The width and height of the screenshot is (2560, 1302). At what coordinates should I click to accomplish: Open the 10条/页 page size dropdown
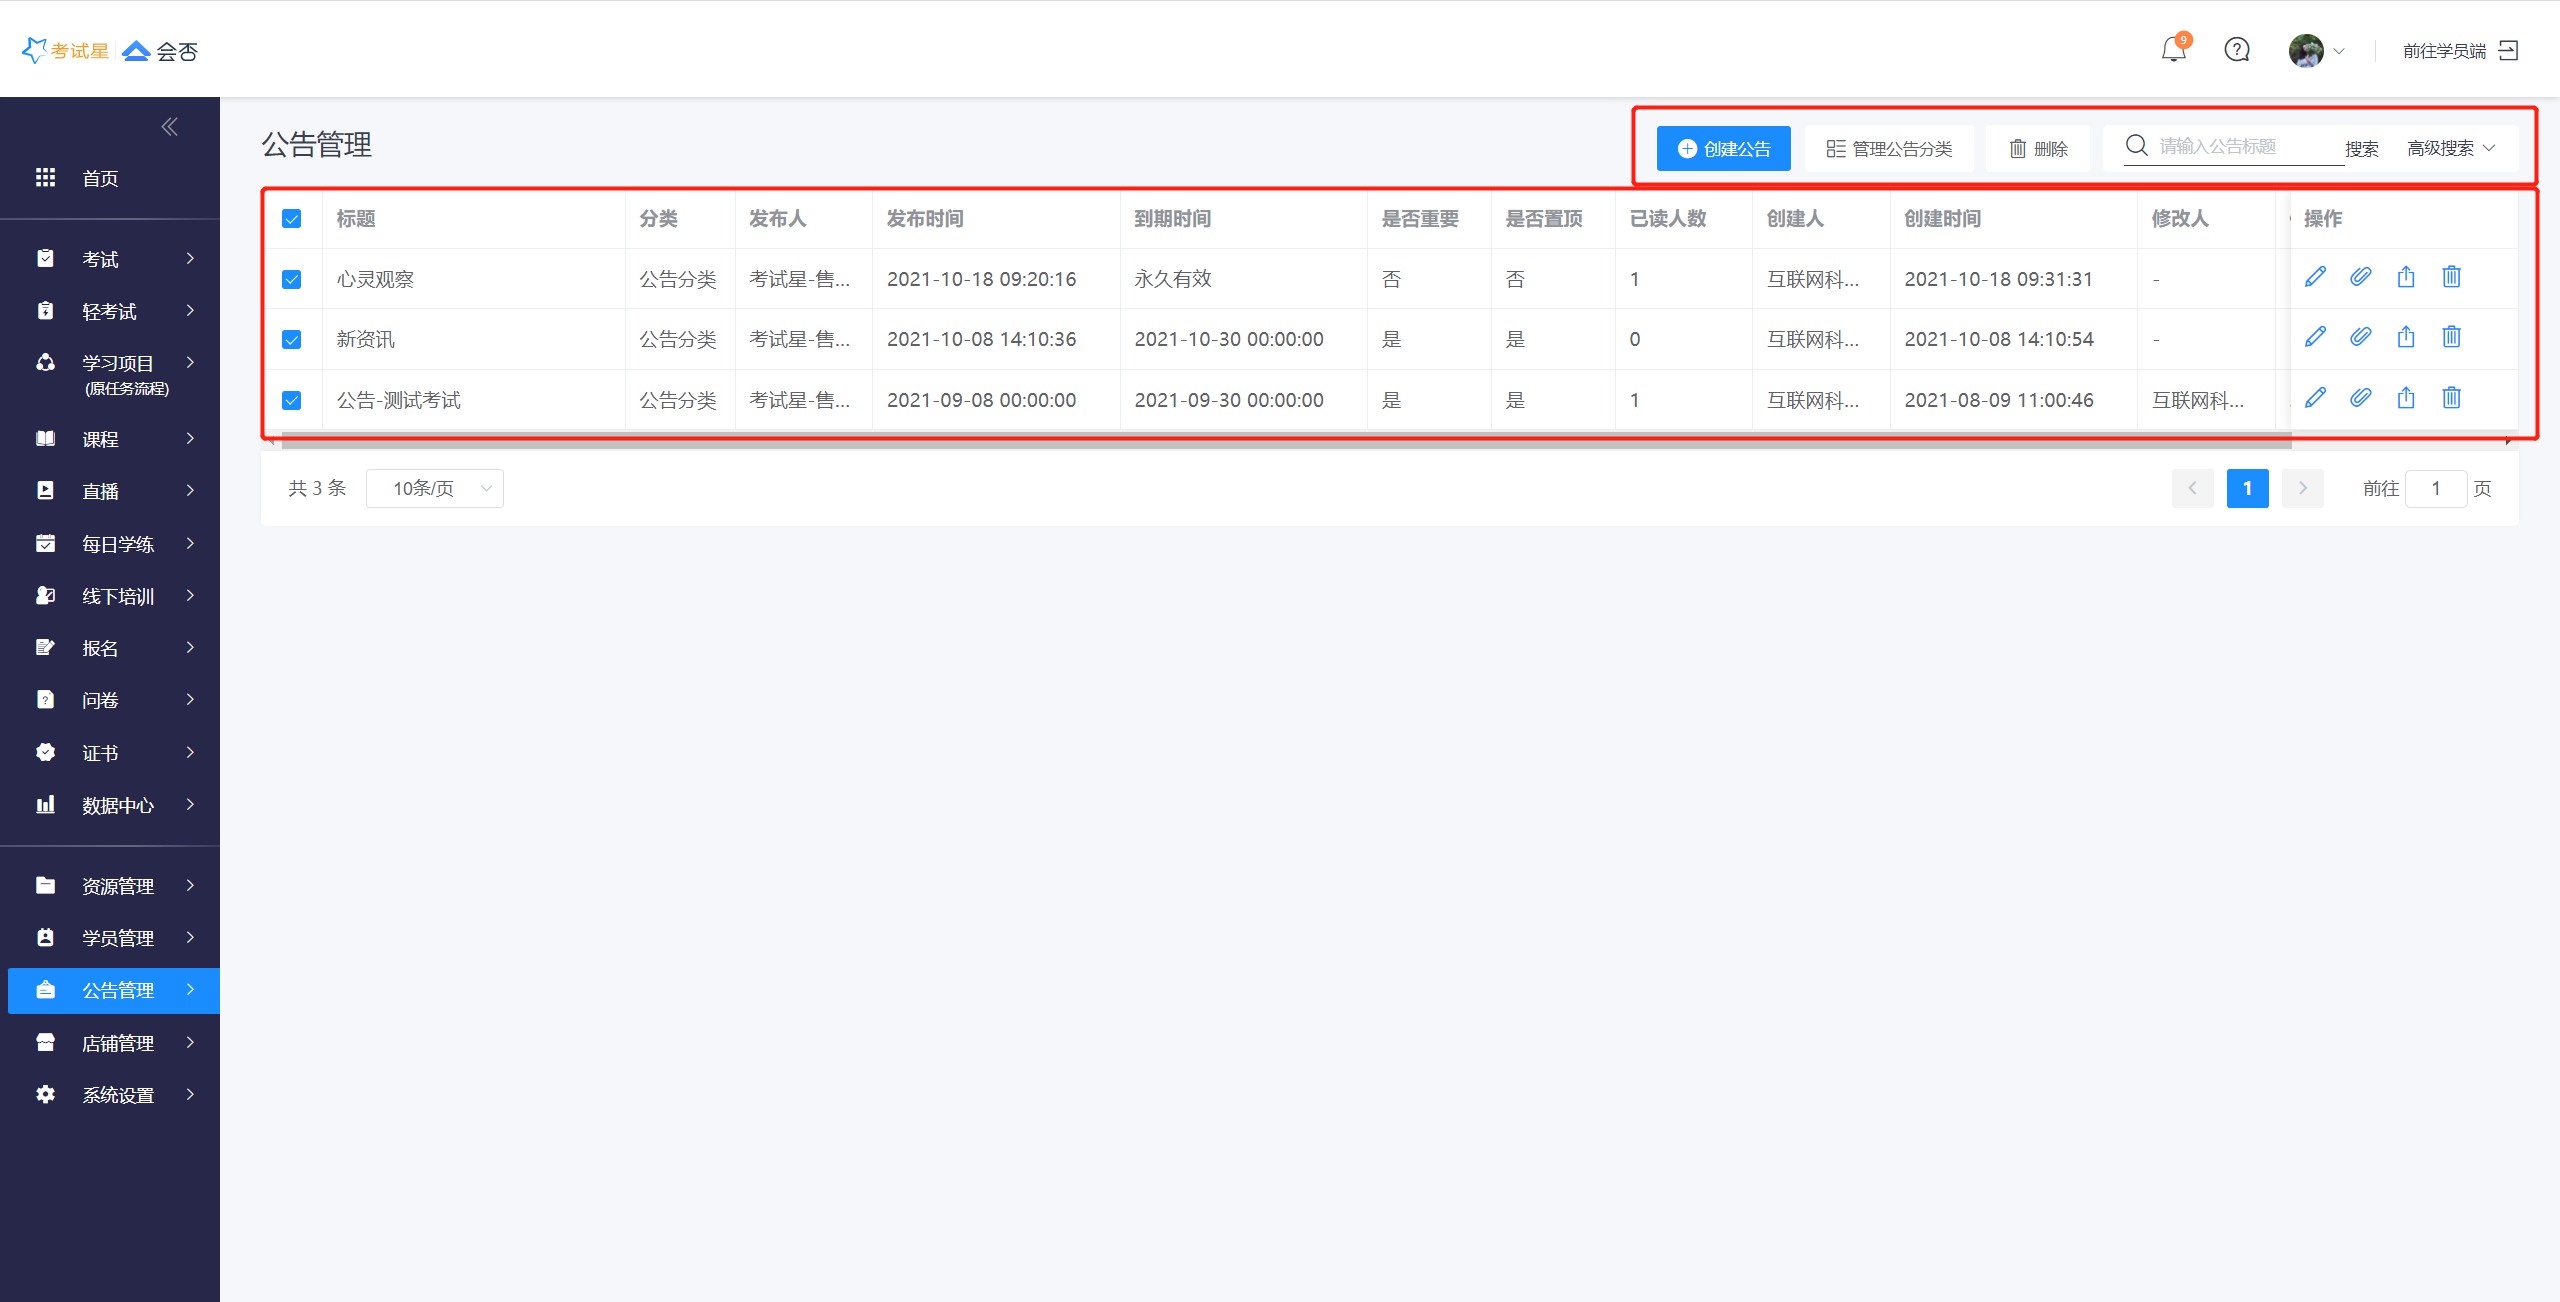[x=434, y=488]
